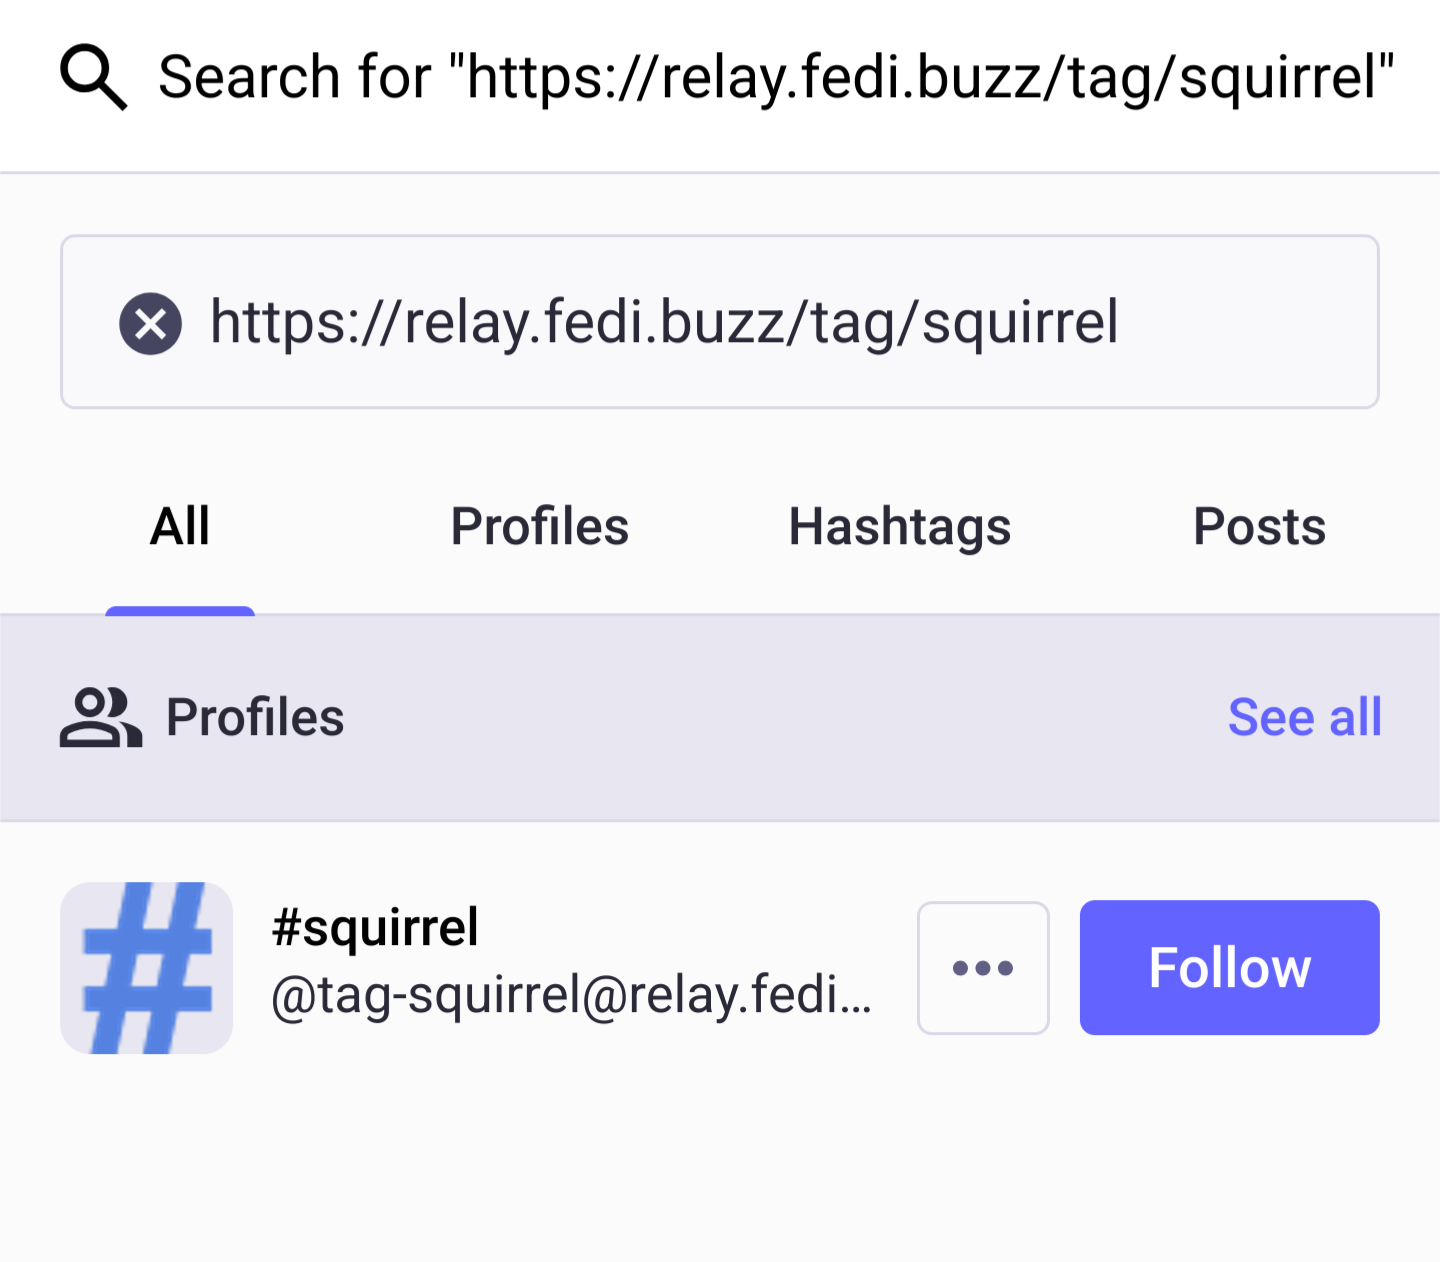
Task: Follow the #squirrel relay profile
Action: point(1229,968)
